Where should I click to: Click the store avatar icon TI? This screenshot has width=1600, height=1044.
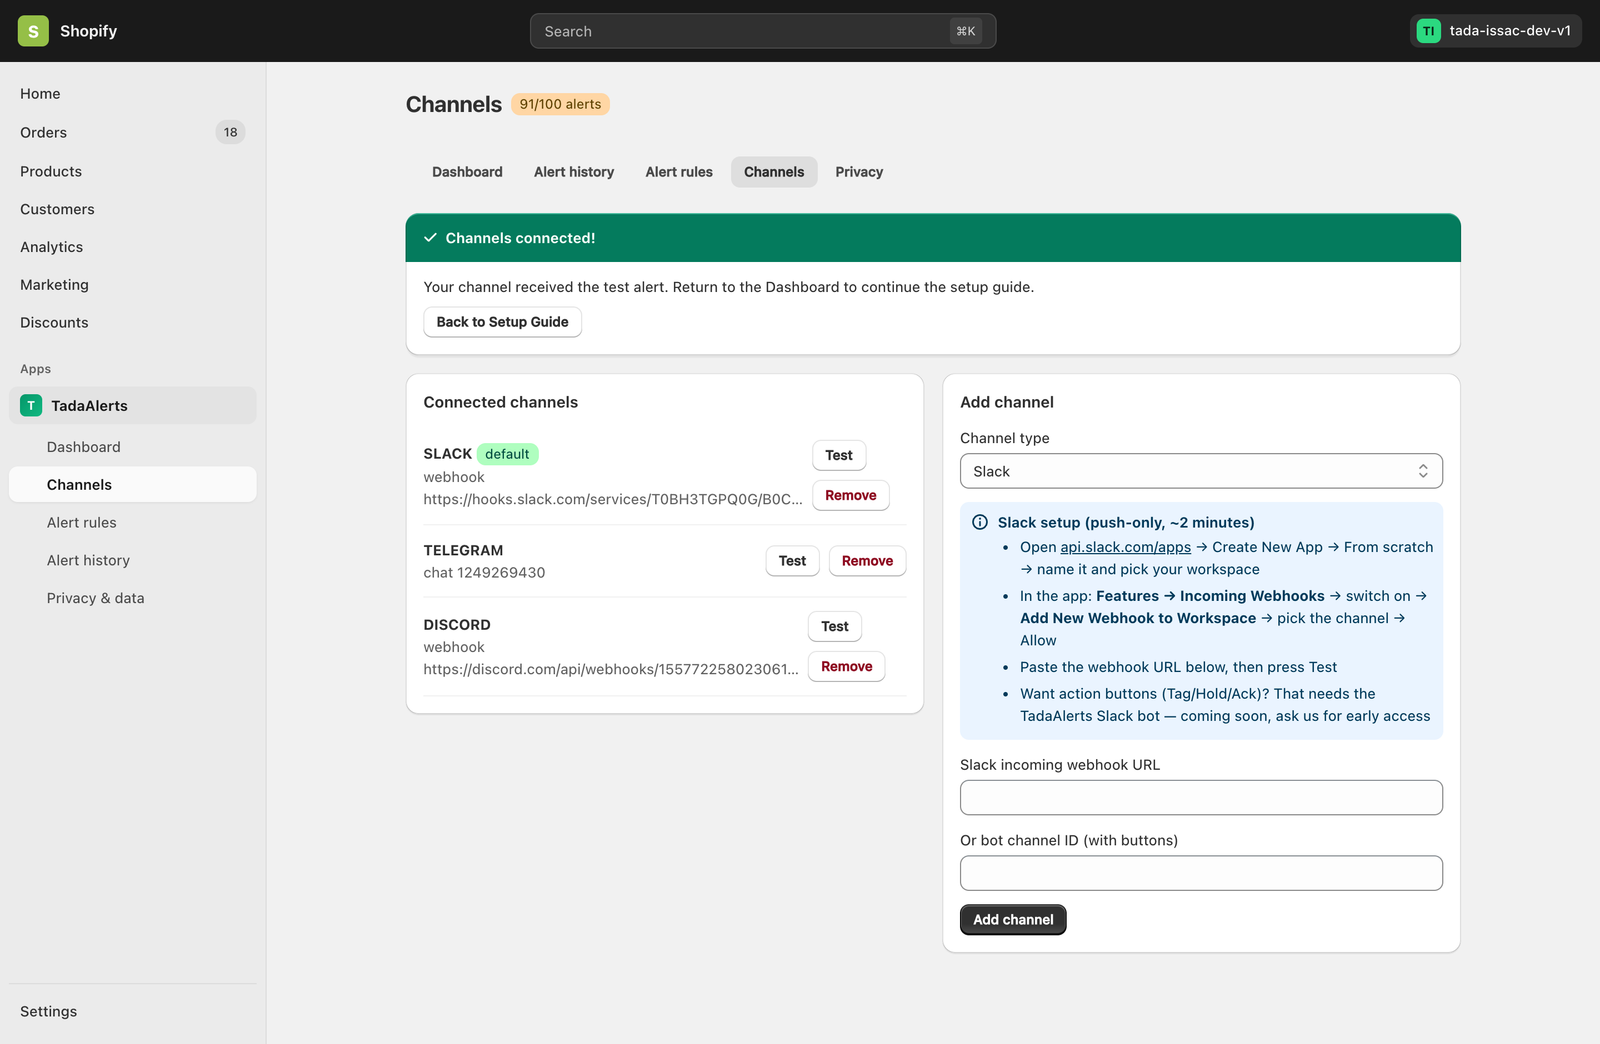1428,31
